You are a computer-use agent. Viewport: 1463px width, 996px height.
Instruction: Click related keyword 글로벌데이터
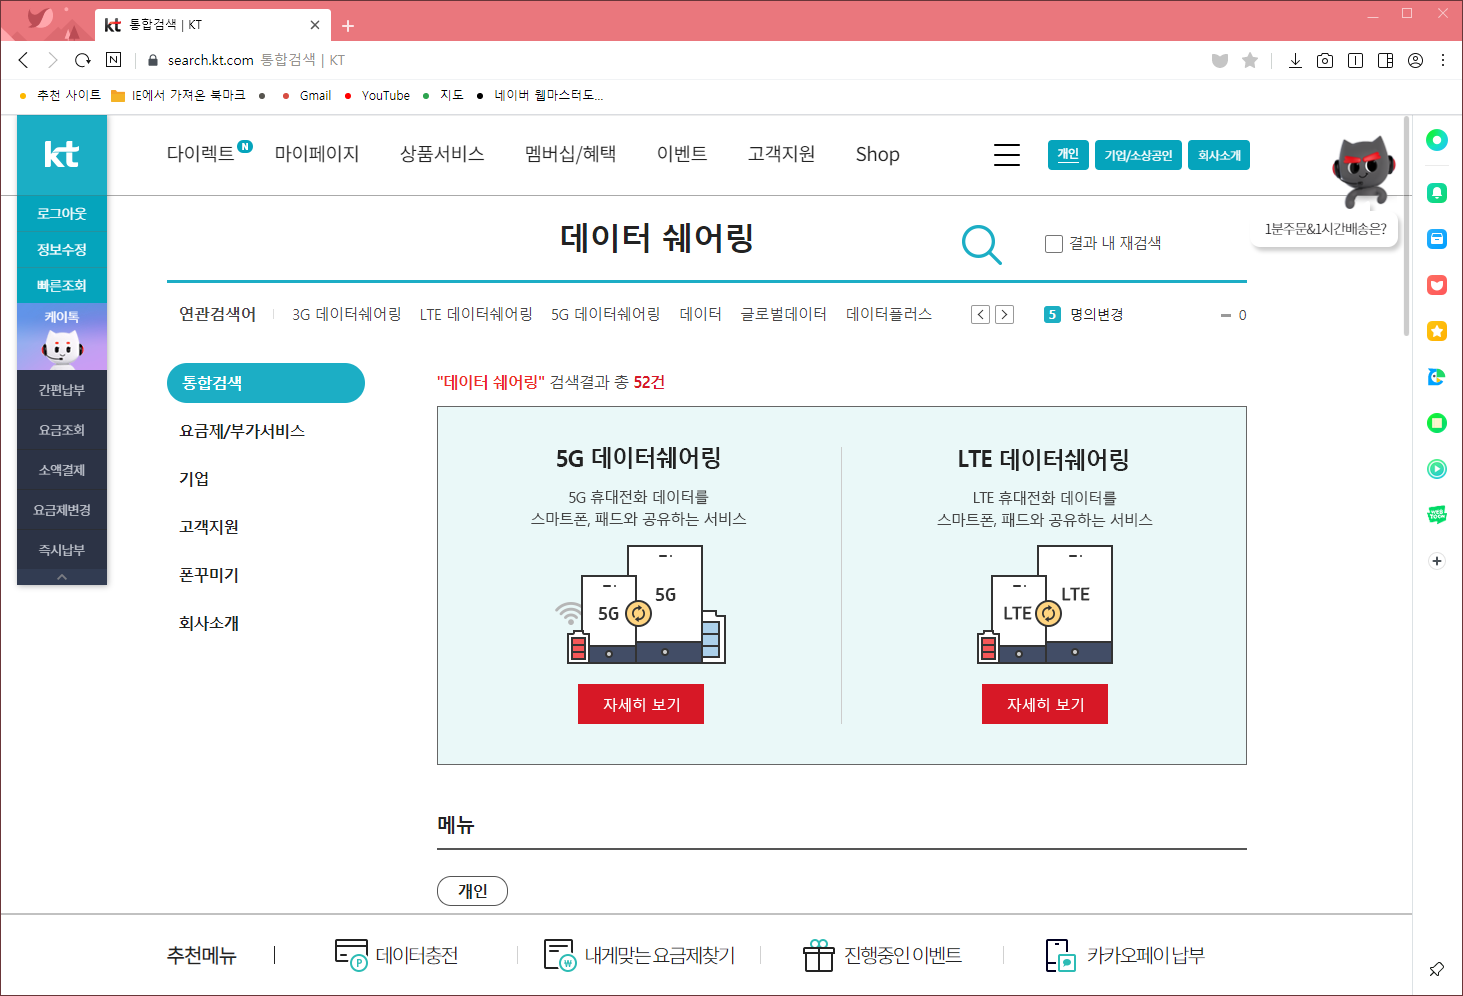783,314
